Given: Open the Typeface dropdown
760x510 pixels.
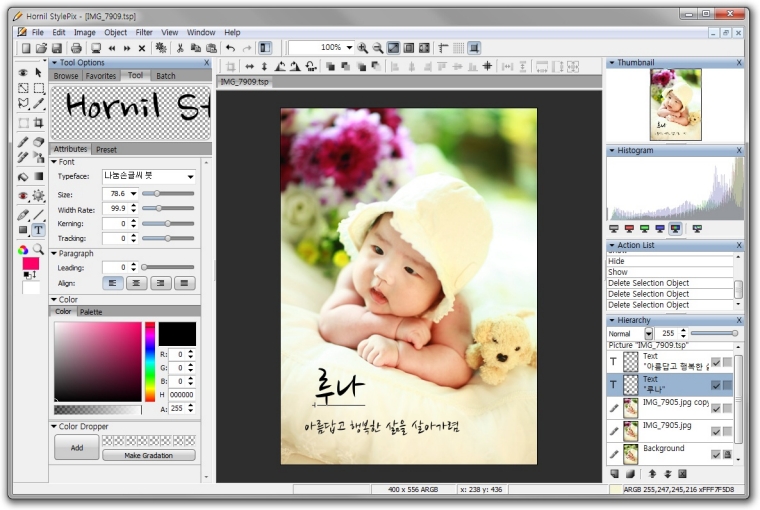Looking at the screenshot, I should tap(190, 177).
